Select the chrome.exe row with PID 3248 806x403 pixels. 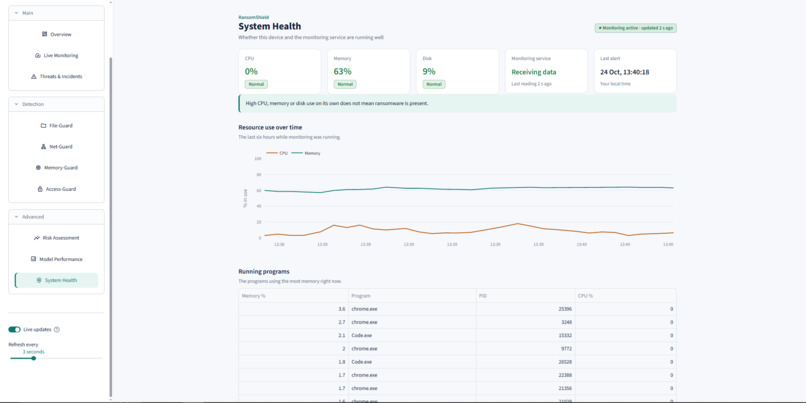(x=457, y=322)
